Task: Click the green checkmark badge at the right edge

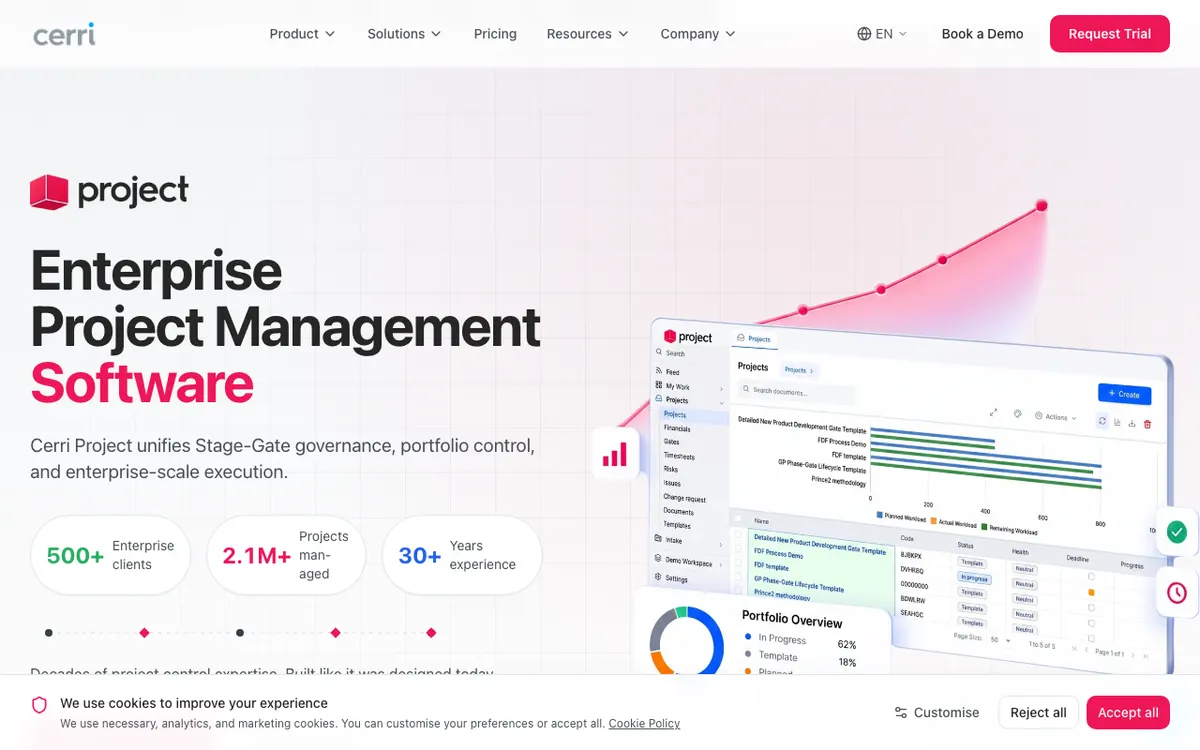Action: click(1177, 532)
